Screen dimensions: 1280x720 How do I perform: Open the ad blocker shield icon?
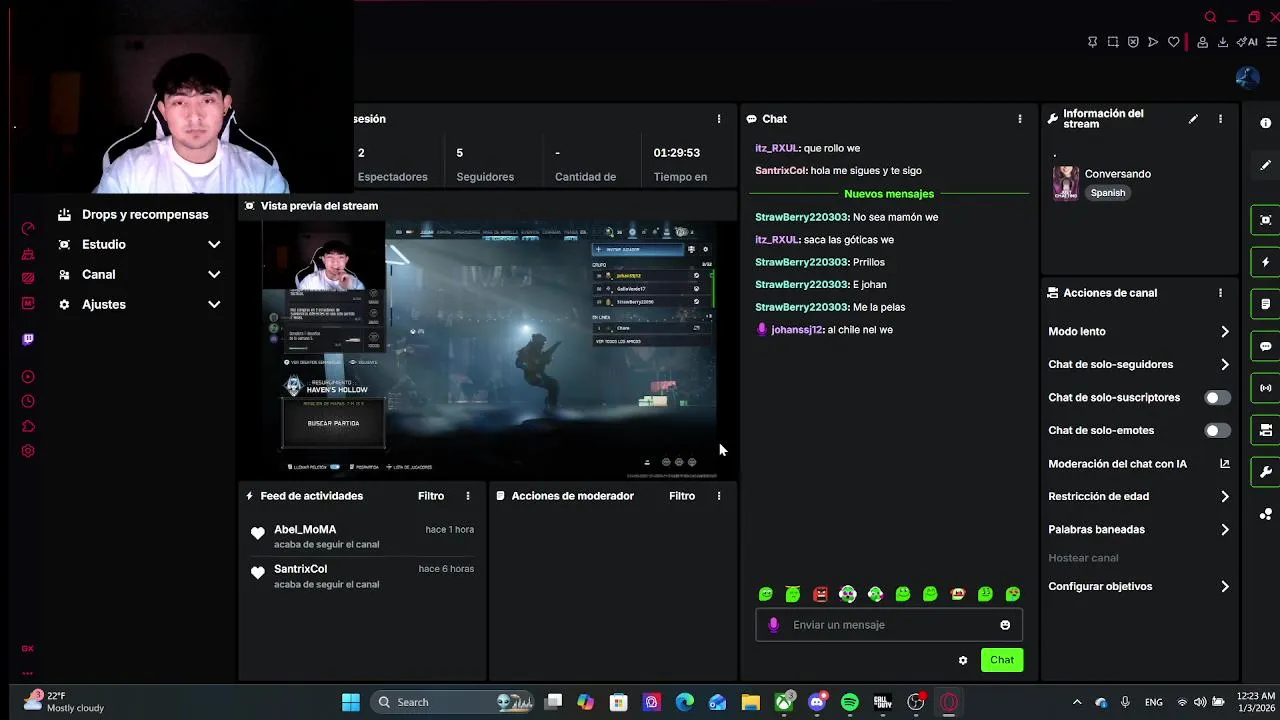[x=1133, y=42]
